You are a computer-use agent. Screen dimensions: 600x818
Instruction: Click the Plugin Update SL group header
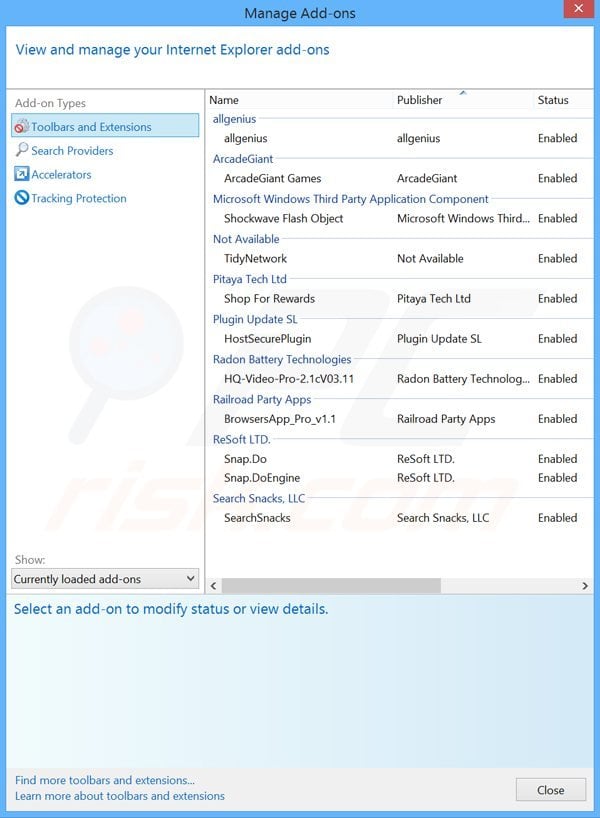pyautogui.click(x=255, y=320)
